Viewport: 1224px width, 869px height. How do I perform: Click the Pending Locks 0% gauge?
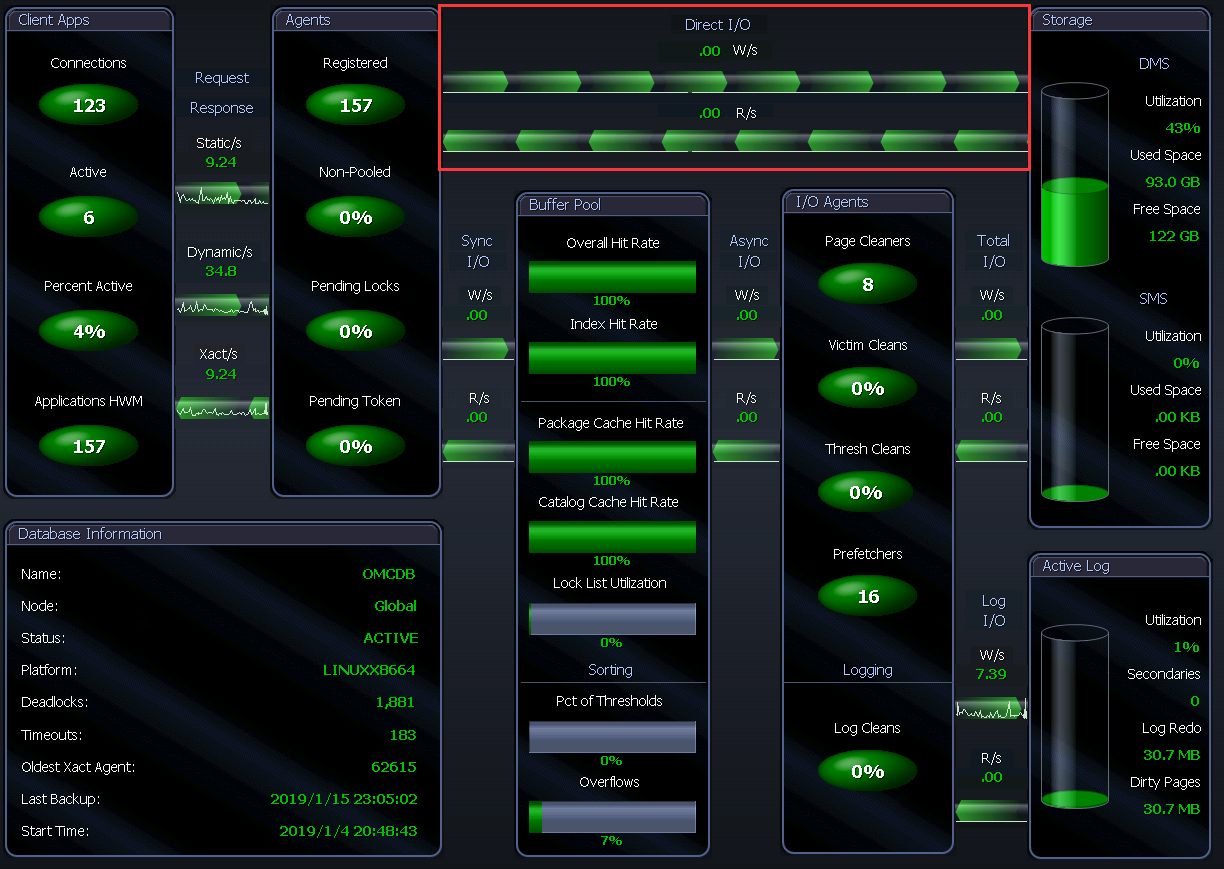(x=356, y=331)
